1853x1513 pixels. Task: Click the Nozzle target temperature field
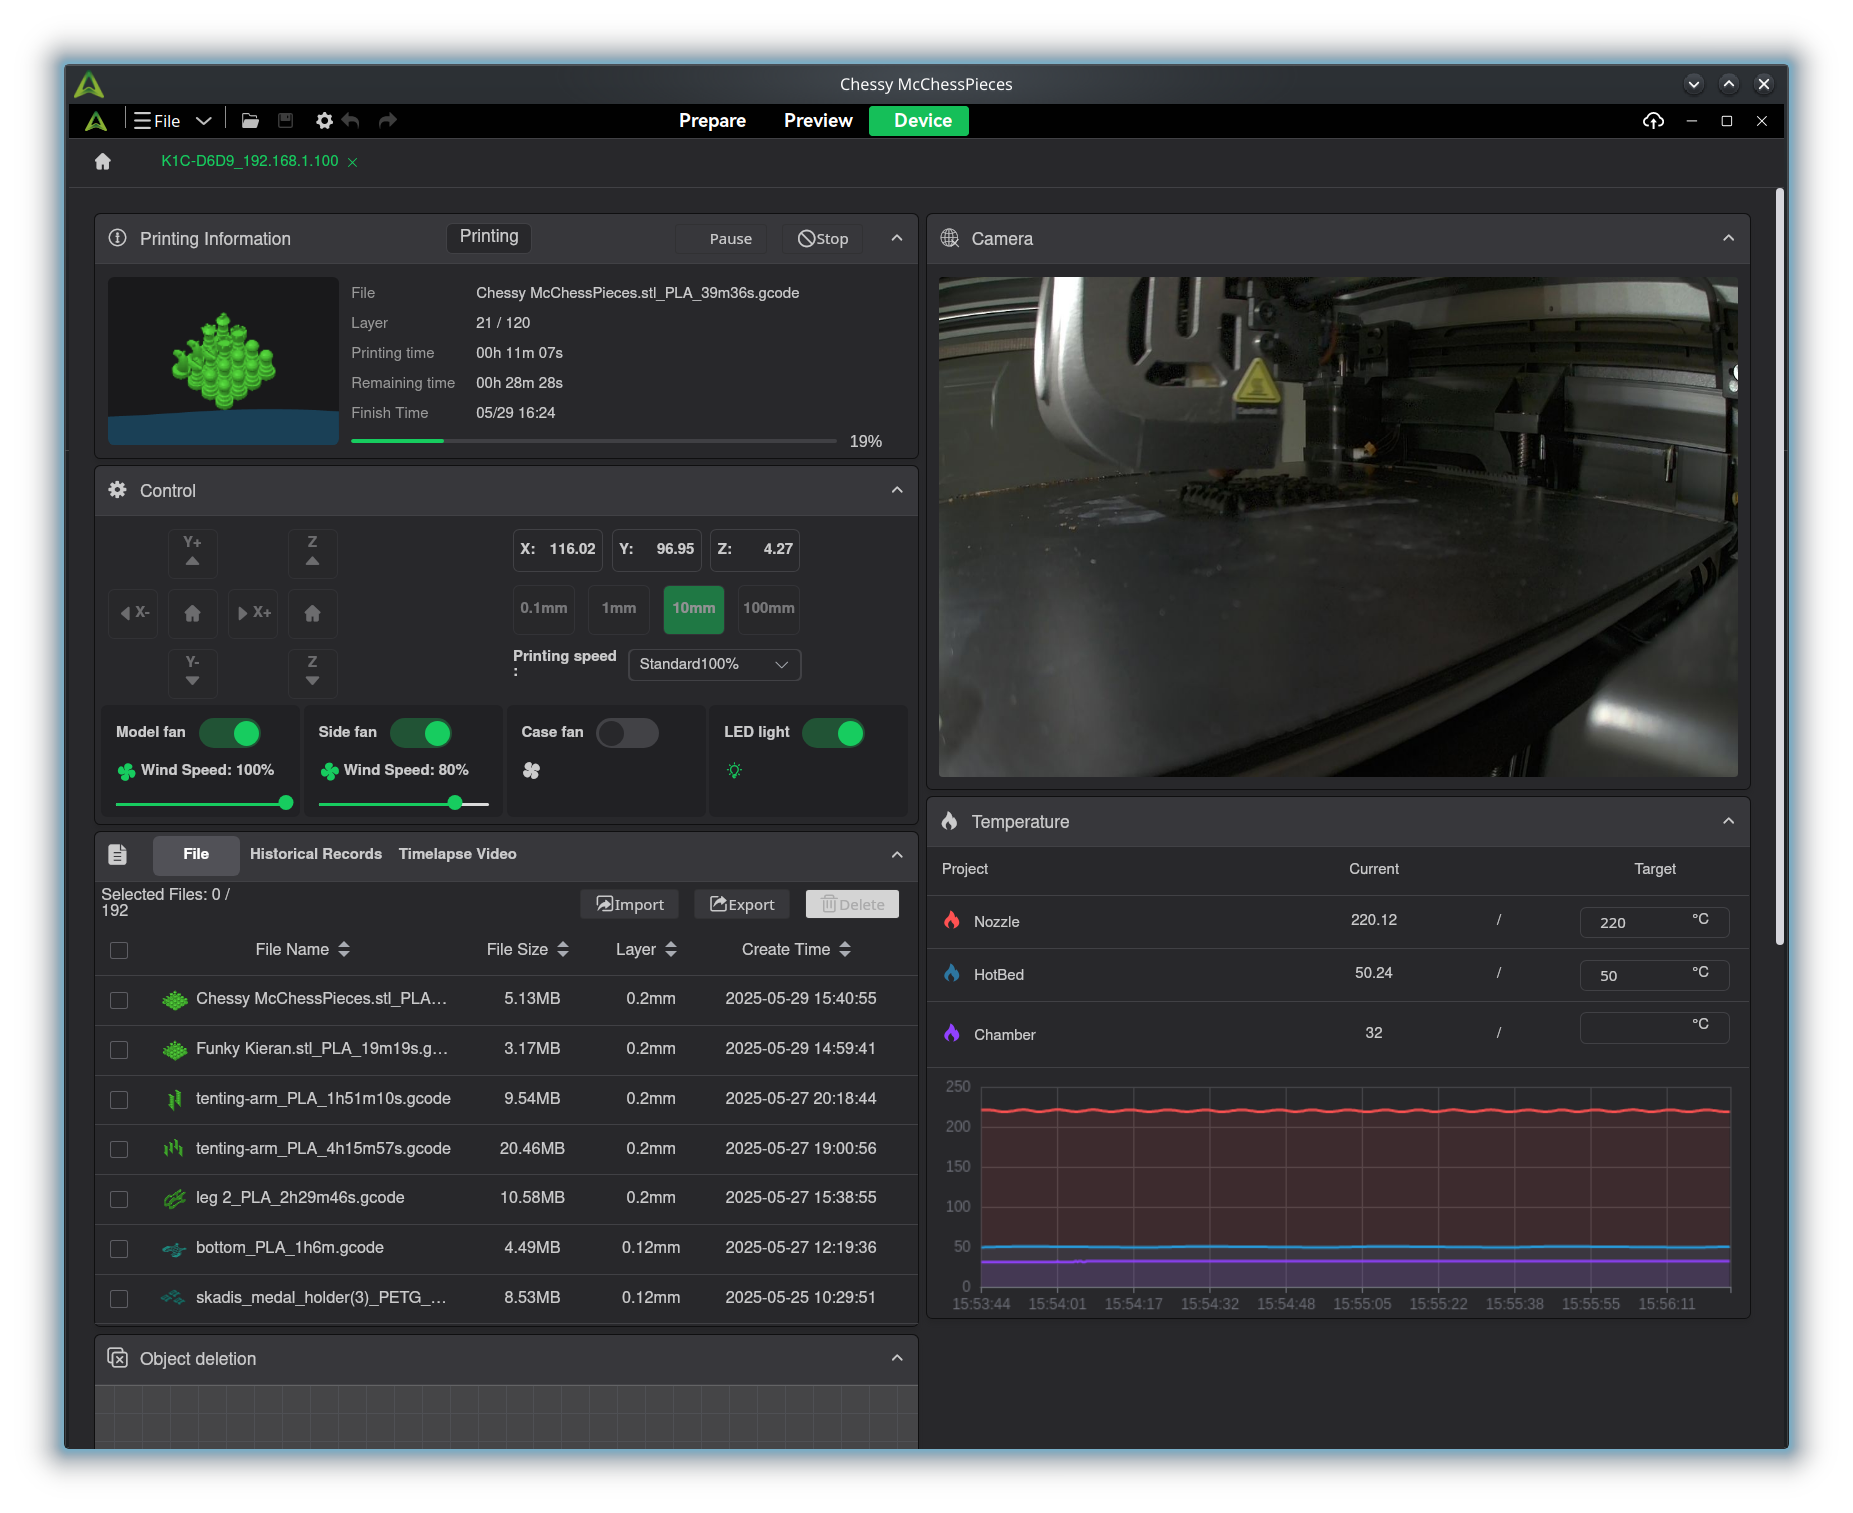pyautogui.click(x=1630, y=922)
